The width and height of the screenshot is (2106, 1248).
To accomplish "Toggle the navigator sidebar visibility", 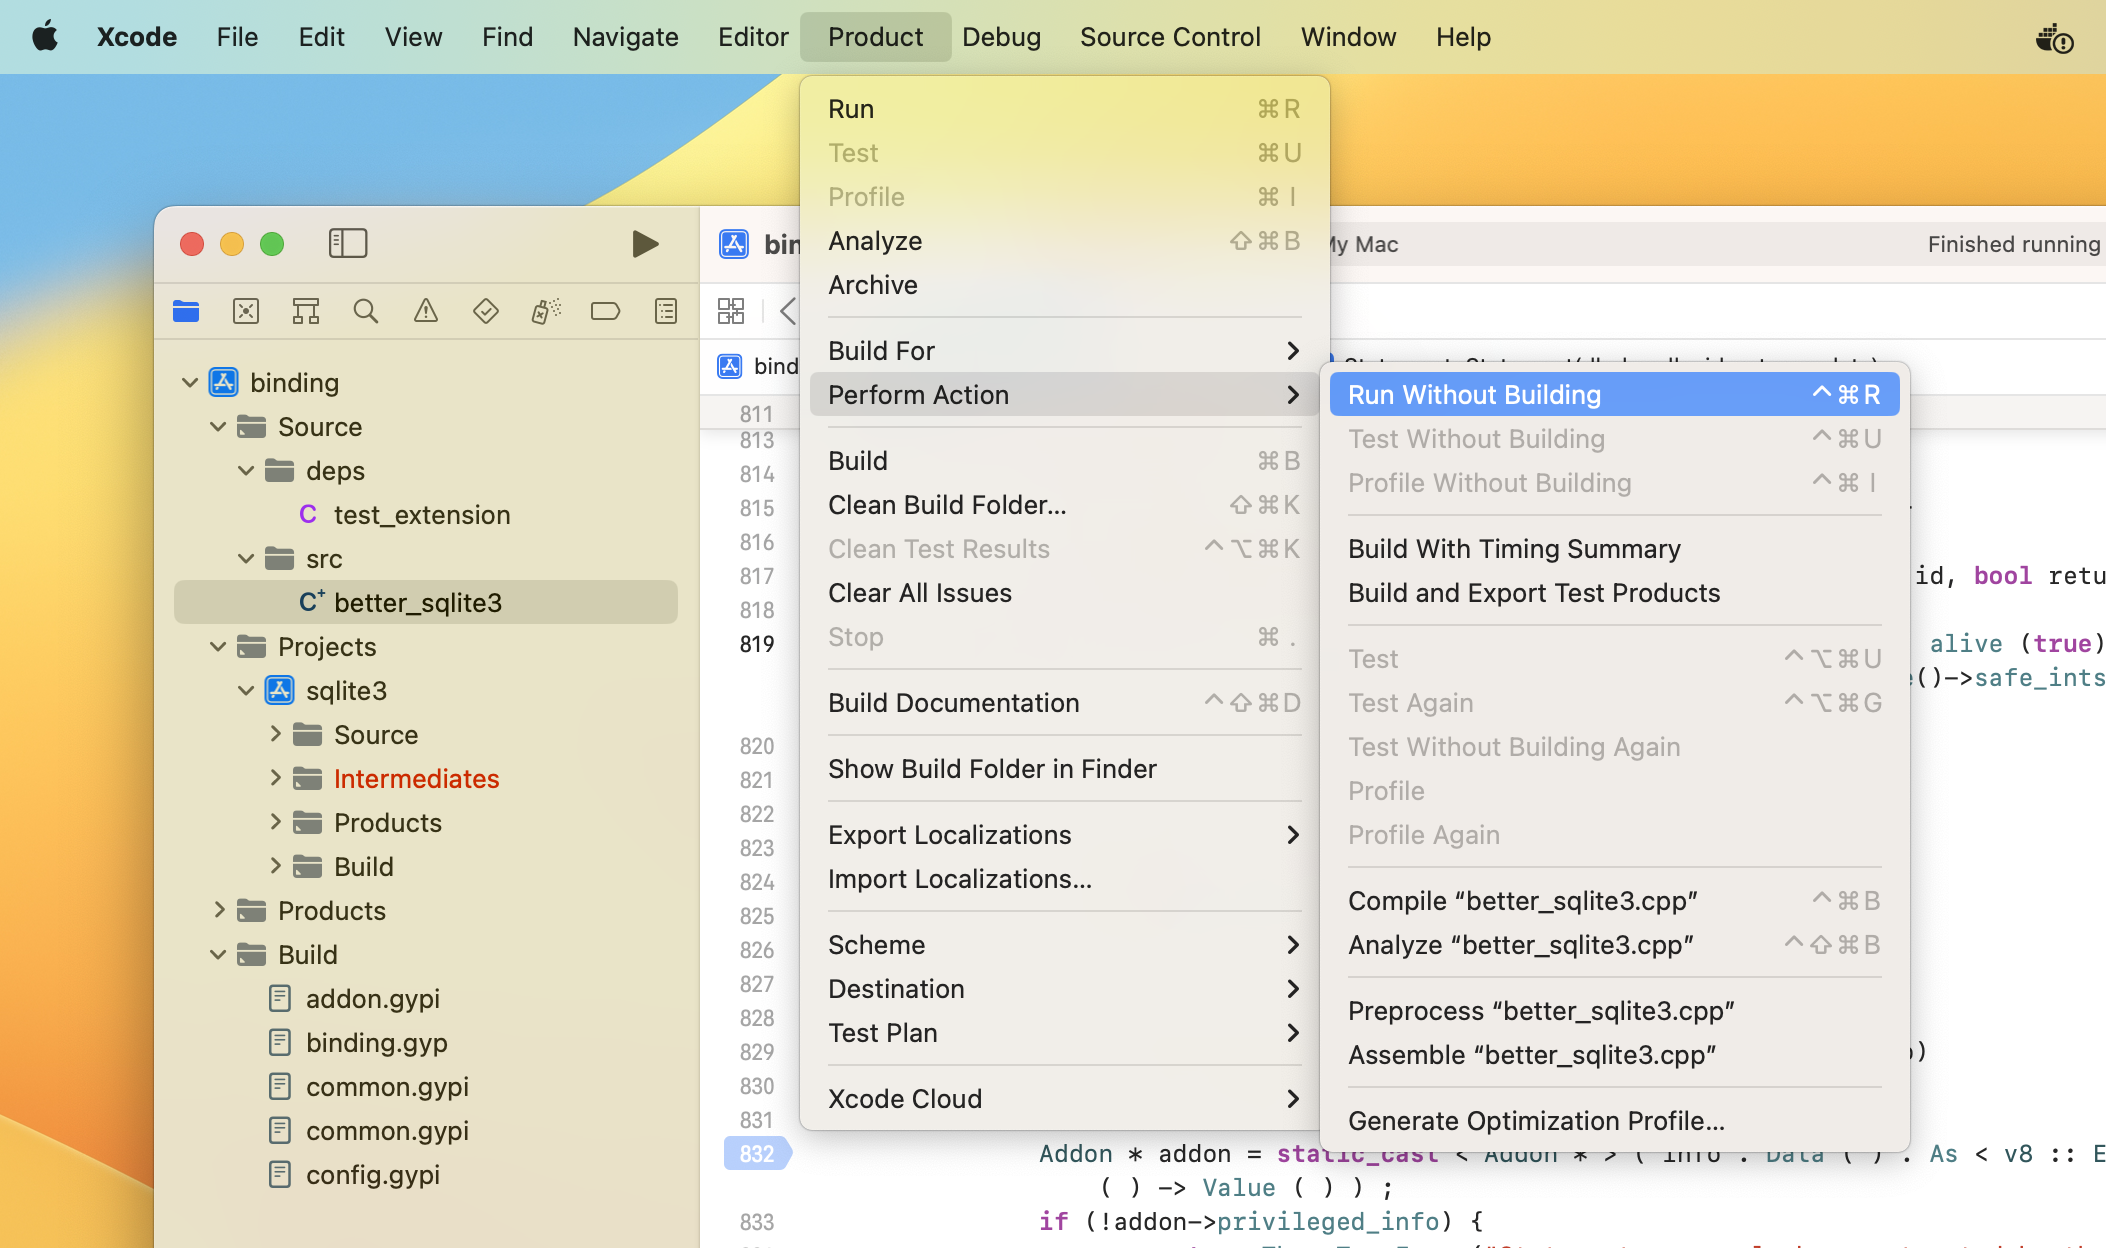I will 348,243.
